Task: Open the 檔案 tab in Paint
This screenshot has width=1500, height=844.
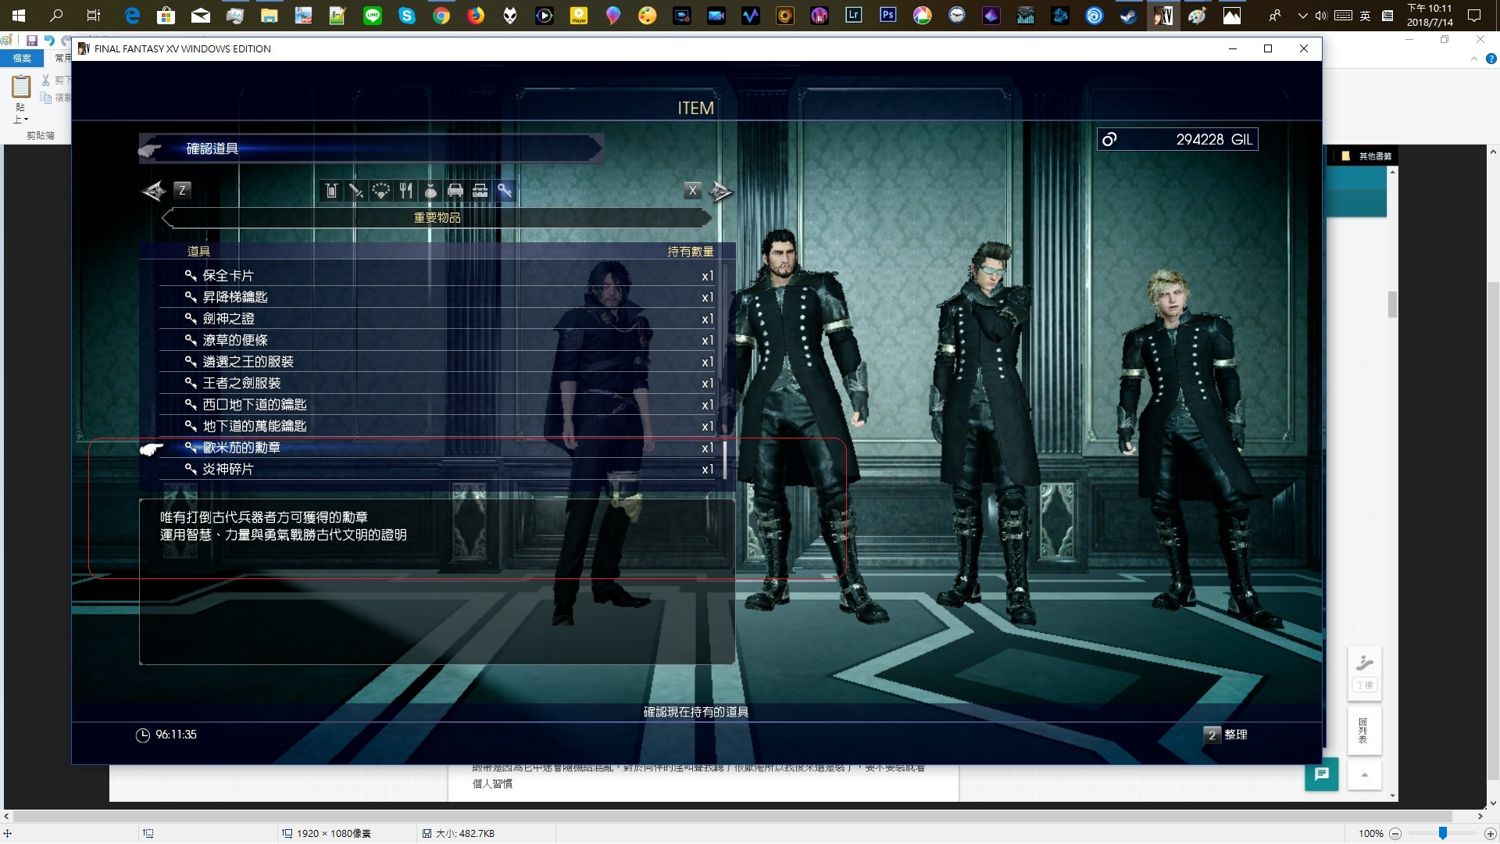Action: click(22, 58)
